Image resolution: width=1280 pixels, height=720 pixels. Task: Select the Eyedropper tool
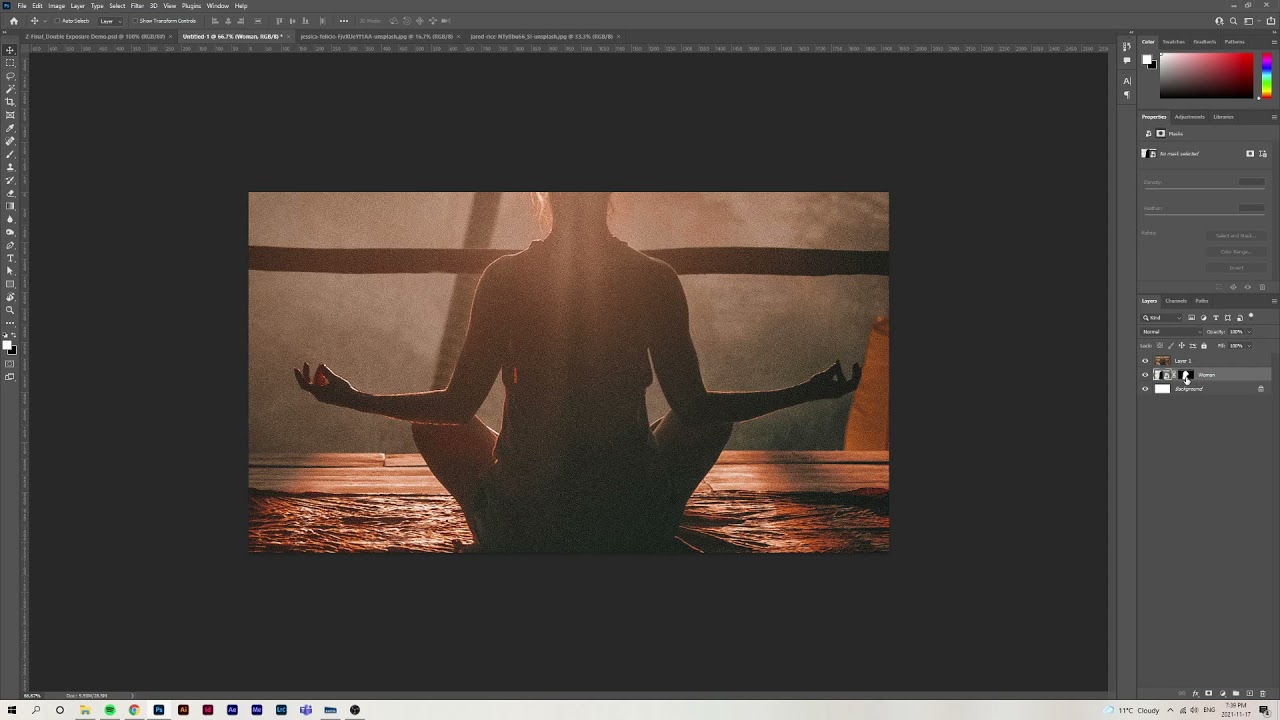(10, 128)
